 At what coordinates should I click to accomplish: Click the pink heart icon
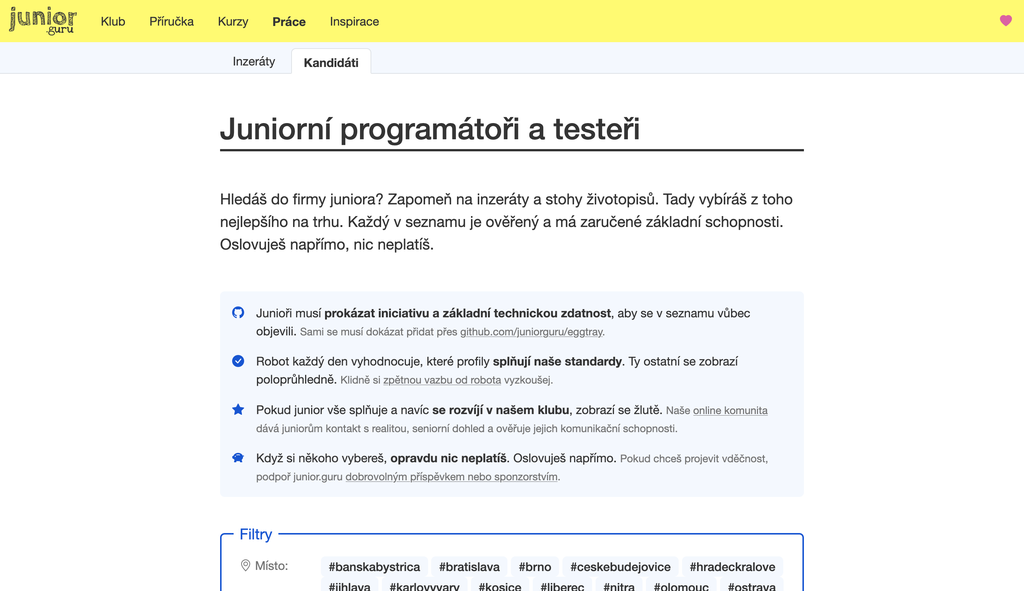pyautogui.click(x=1005, y=21)
